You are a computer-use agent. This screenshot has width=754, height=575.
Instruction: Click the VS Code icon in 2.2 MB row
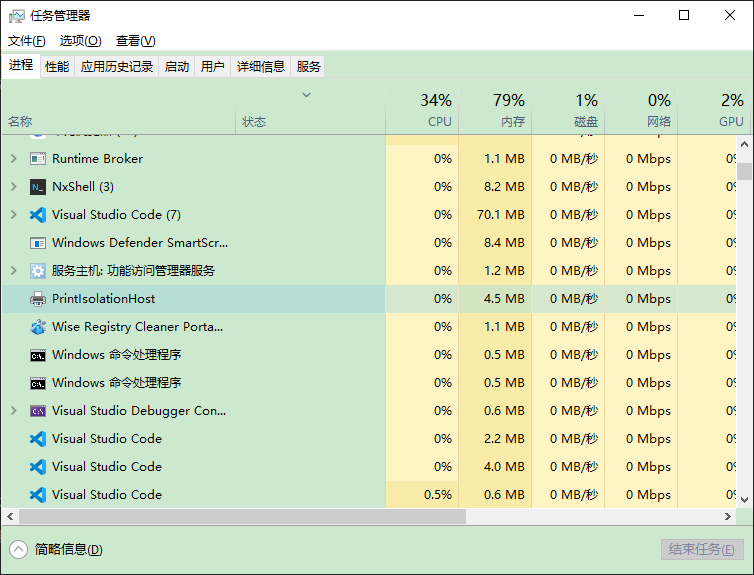(x=38, y=438)
